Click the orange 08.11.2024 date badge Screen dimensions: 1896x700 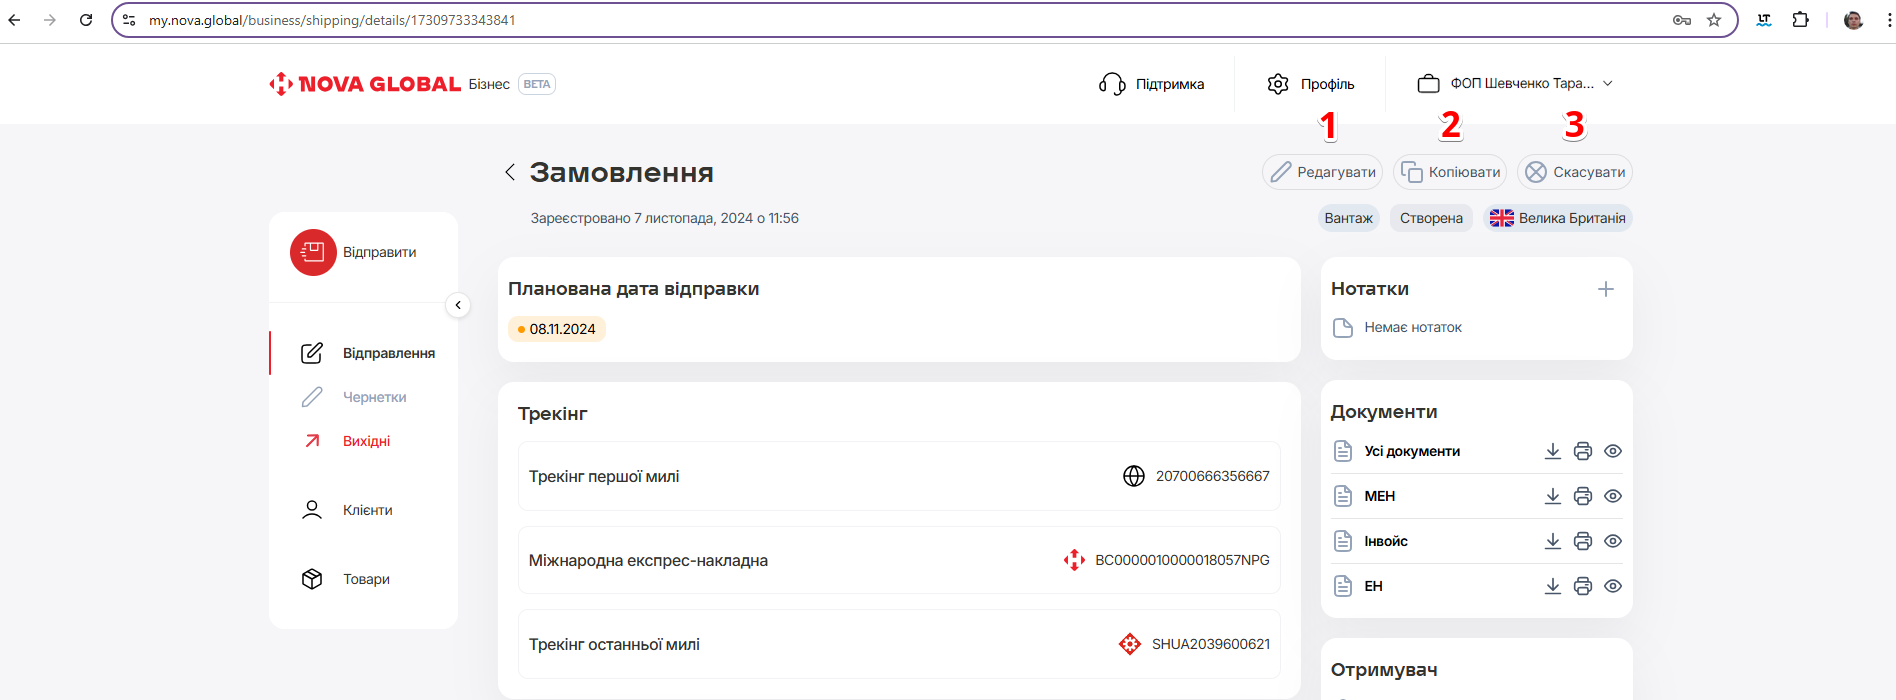pos(557,329)
